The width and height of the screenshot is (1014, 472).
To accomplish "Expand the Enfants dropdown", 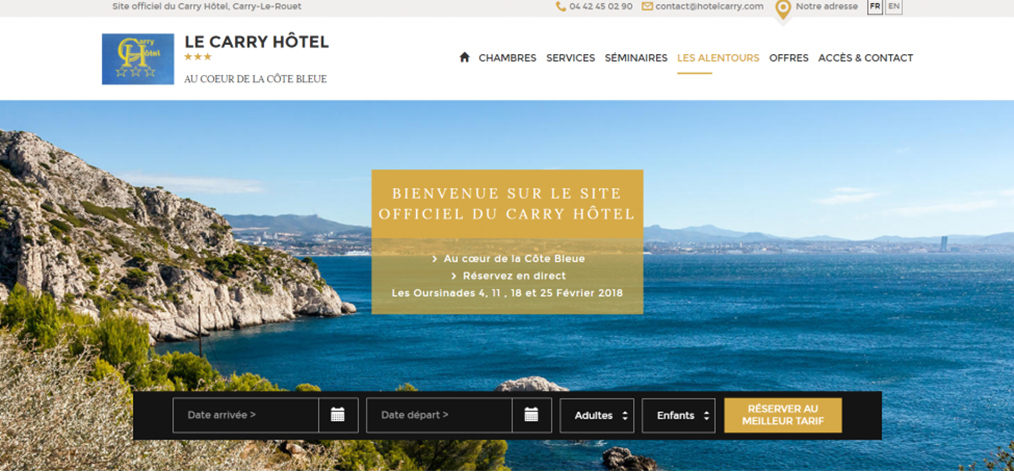I will click(x=678, y=416).
